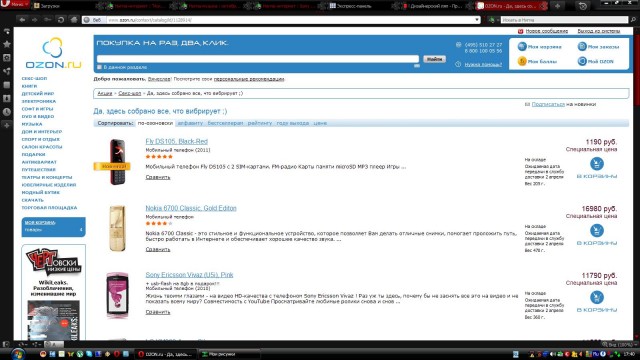Click the Акции breadcrumb link
This screenshot has width=640, height=360.
pos(104,93)
